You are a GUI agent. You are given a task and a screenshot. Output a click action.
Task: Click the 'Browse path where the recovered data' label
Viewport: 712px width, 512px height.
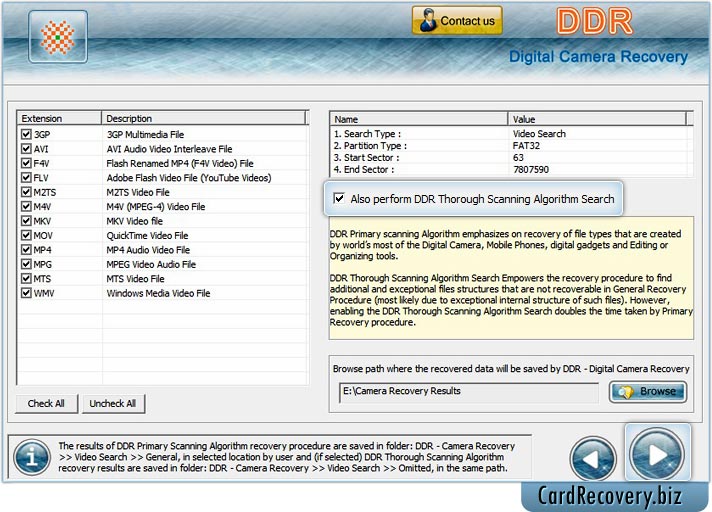click(x=511, y=369)
